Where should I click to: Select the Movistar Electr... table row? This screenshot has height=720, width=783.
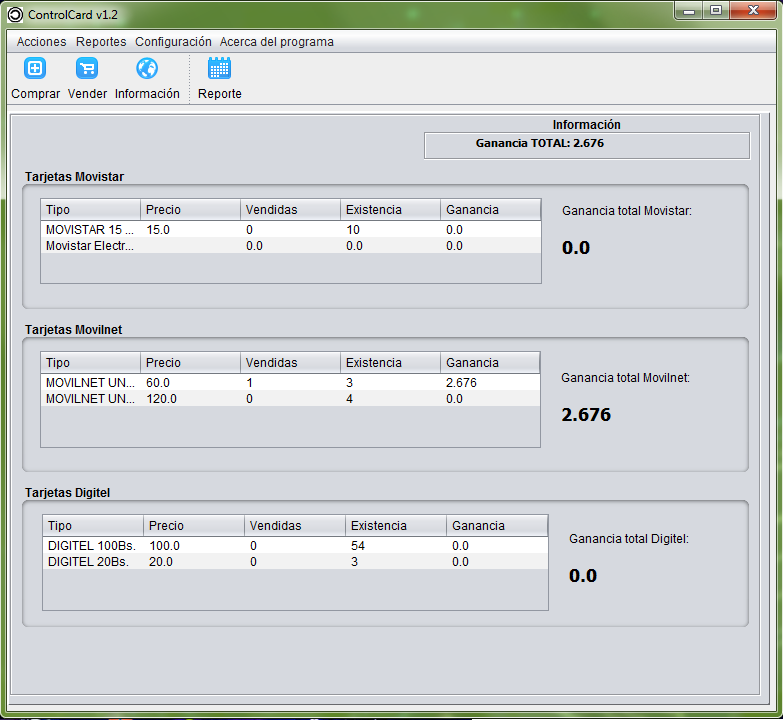coord(90,245)
